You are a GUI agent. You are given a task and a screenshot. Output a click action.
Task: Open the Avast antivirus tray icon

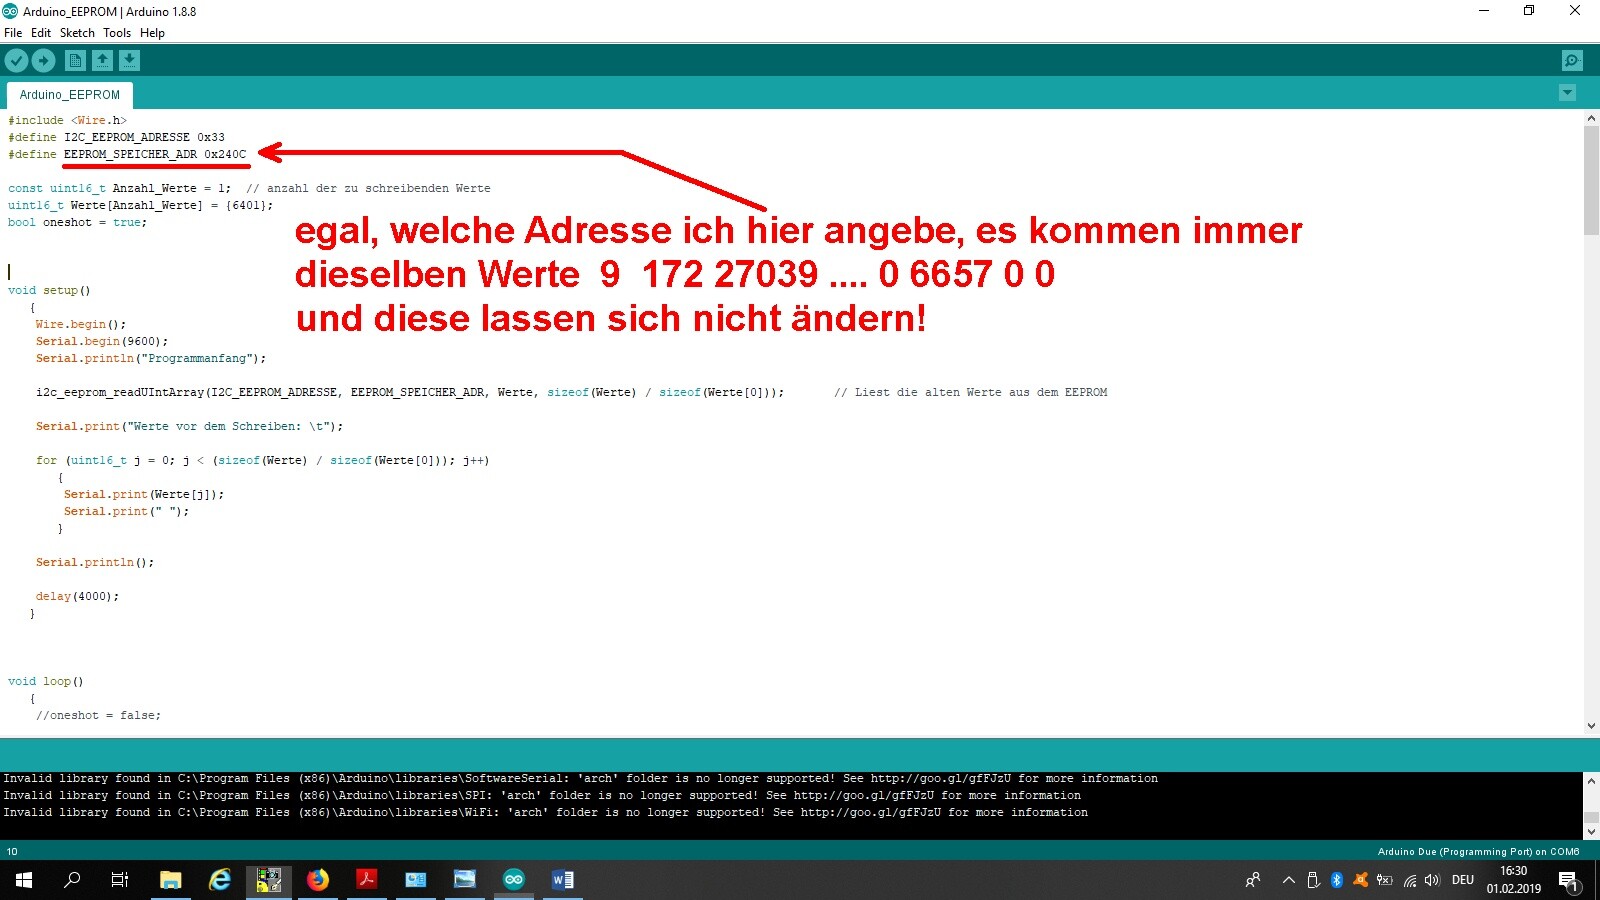coord(1360,881)
